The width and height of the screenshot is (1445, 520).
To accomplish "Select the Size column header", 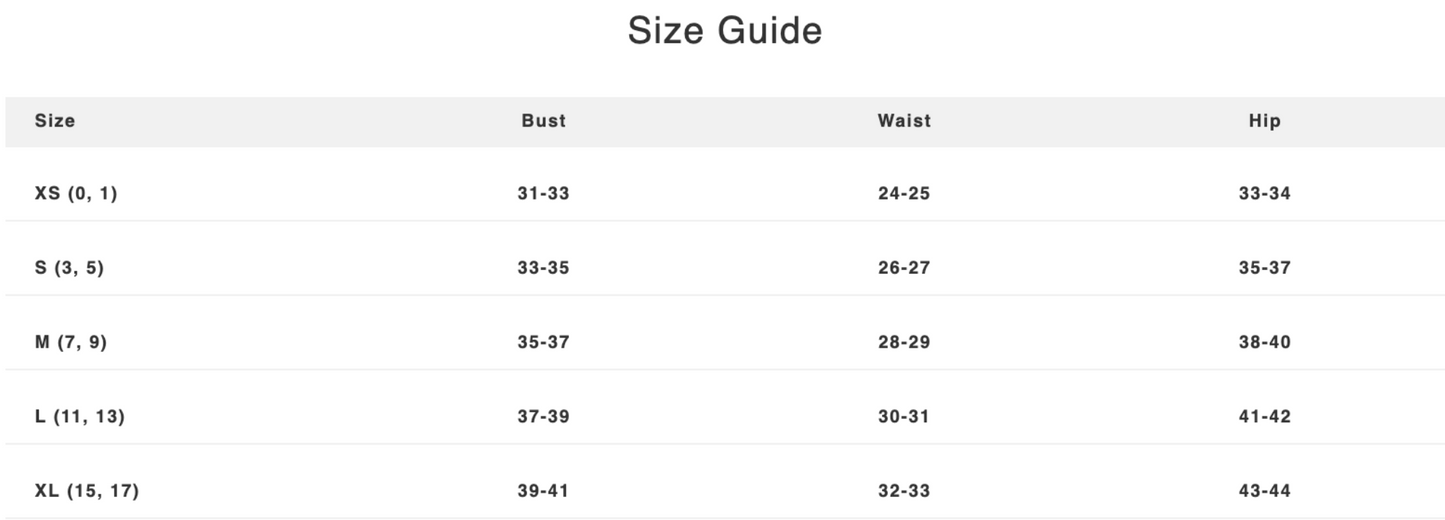I will coord(55,121).
